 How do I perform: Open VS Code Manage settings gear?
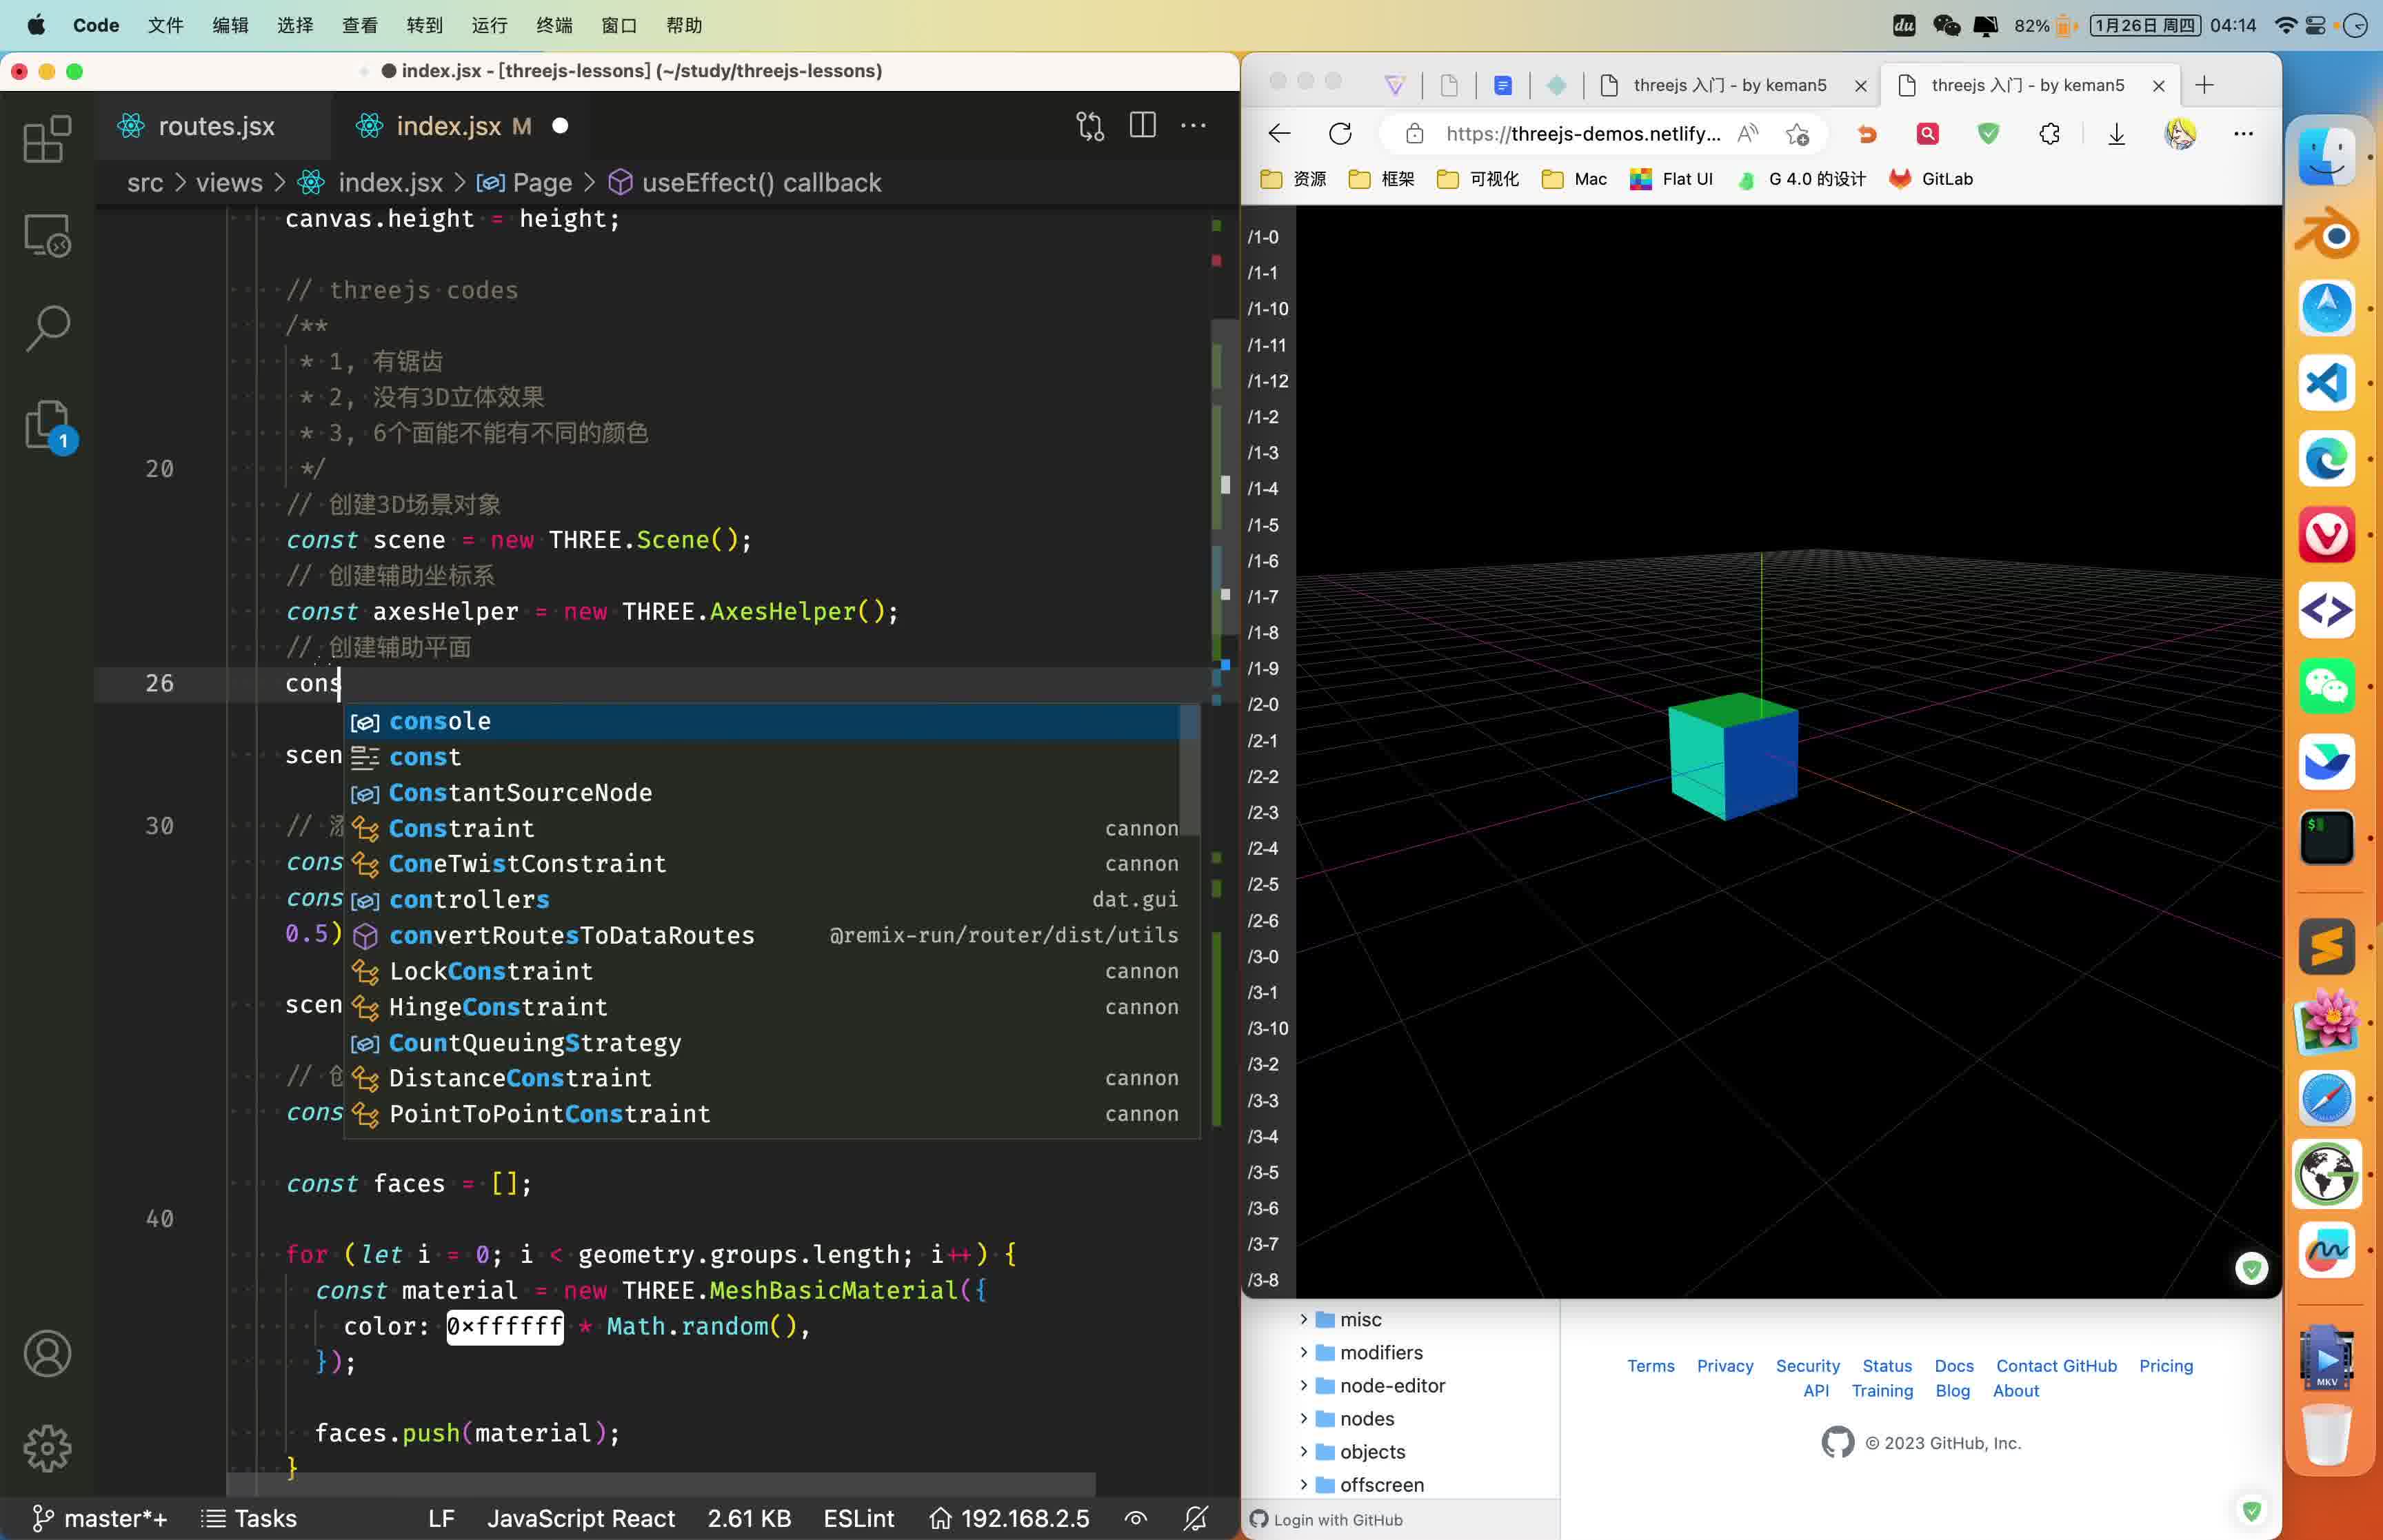click(x=47, y=1449)
